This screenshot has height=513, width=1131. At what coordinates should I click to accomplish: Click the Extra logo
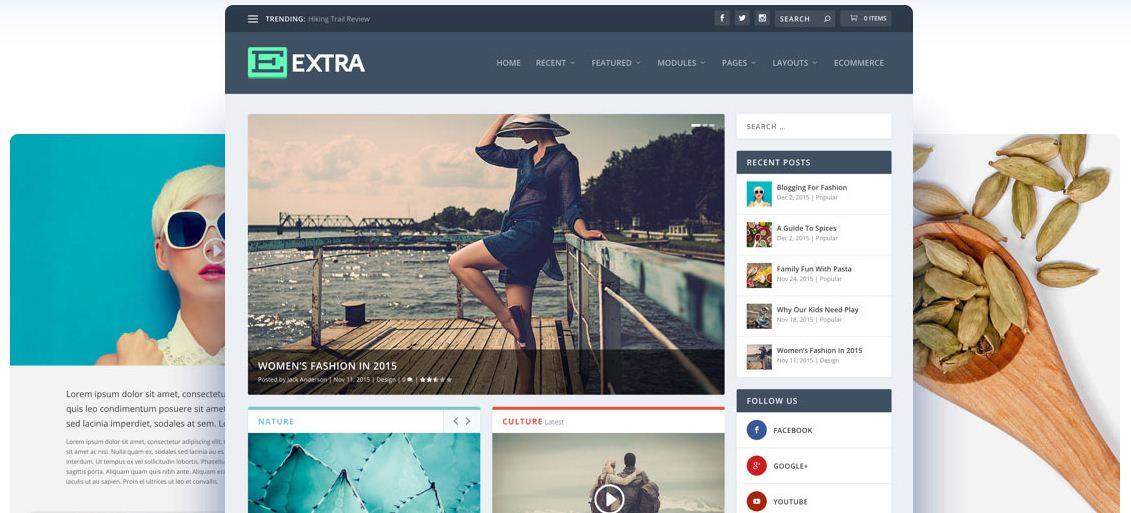tap(306, 63)
